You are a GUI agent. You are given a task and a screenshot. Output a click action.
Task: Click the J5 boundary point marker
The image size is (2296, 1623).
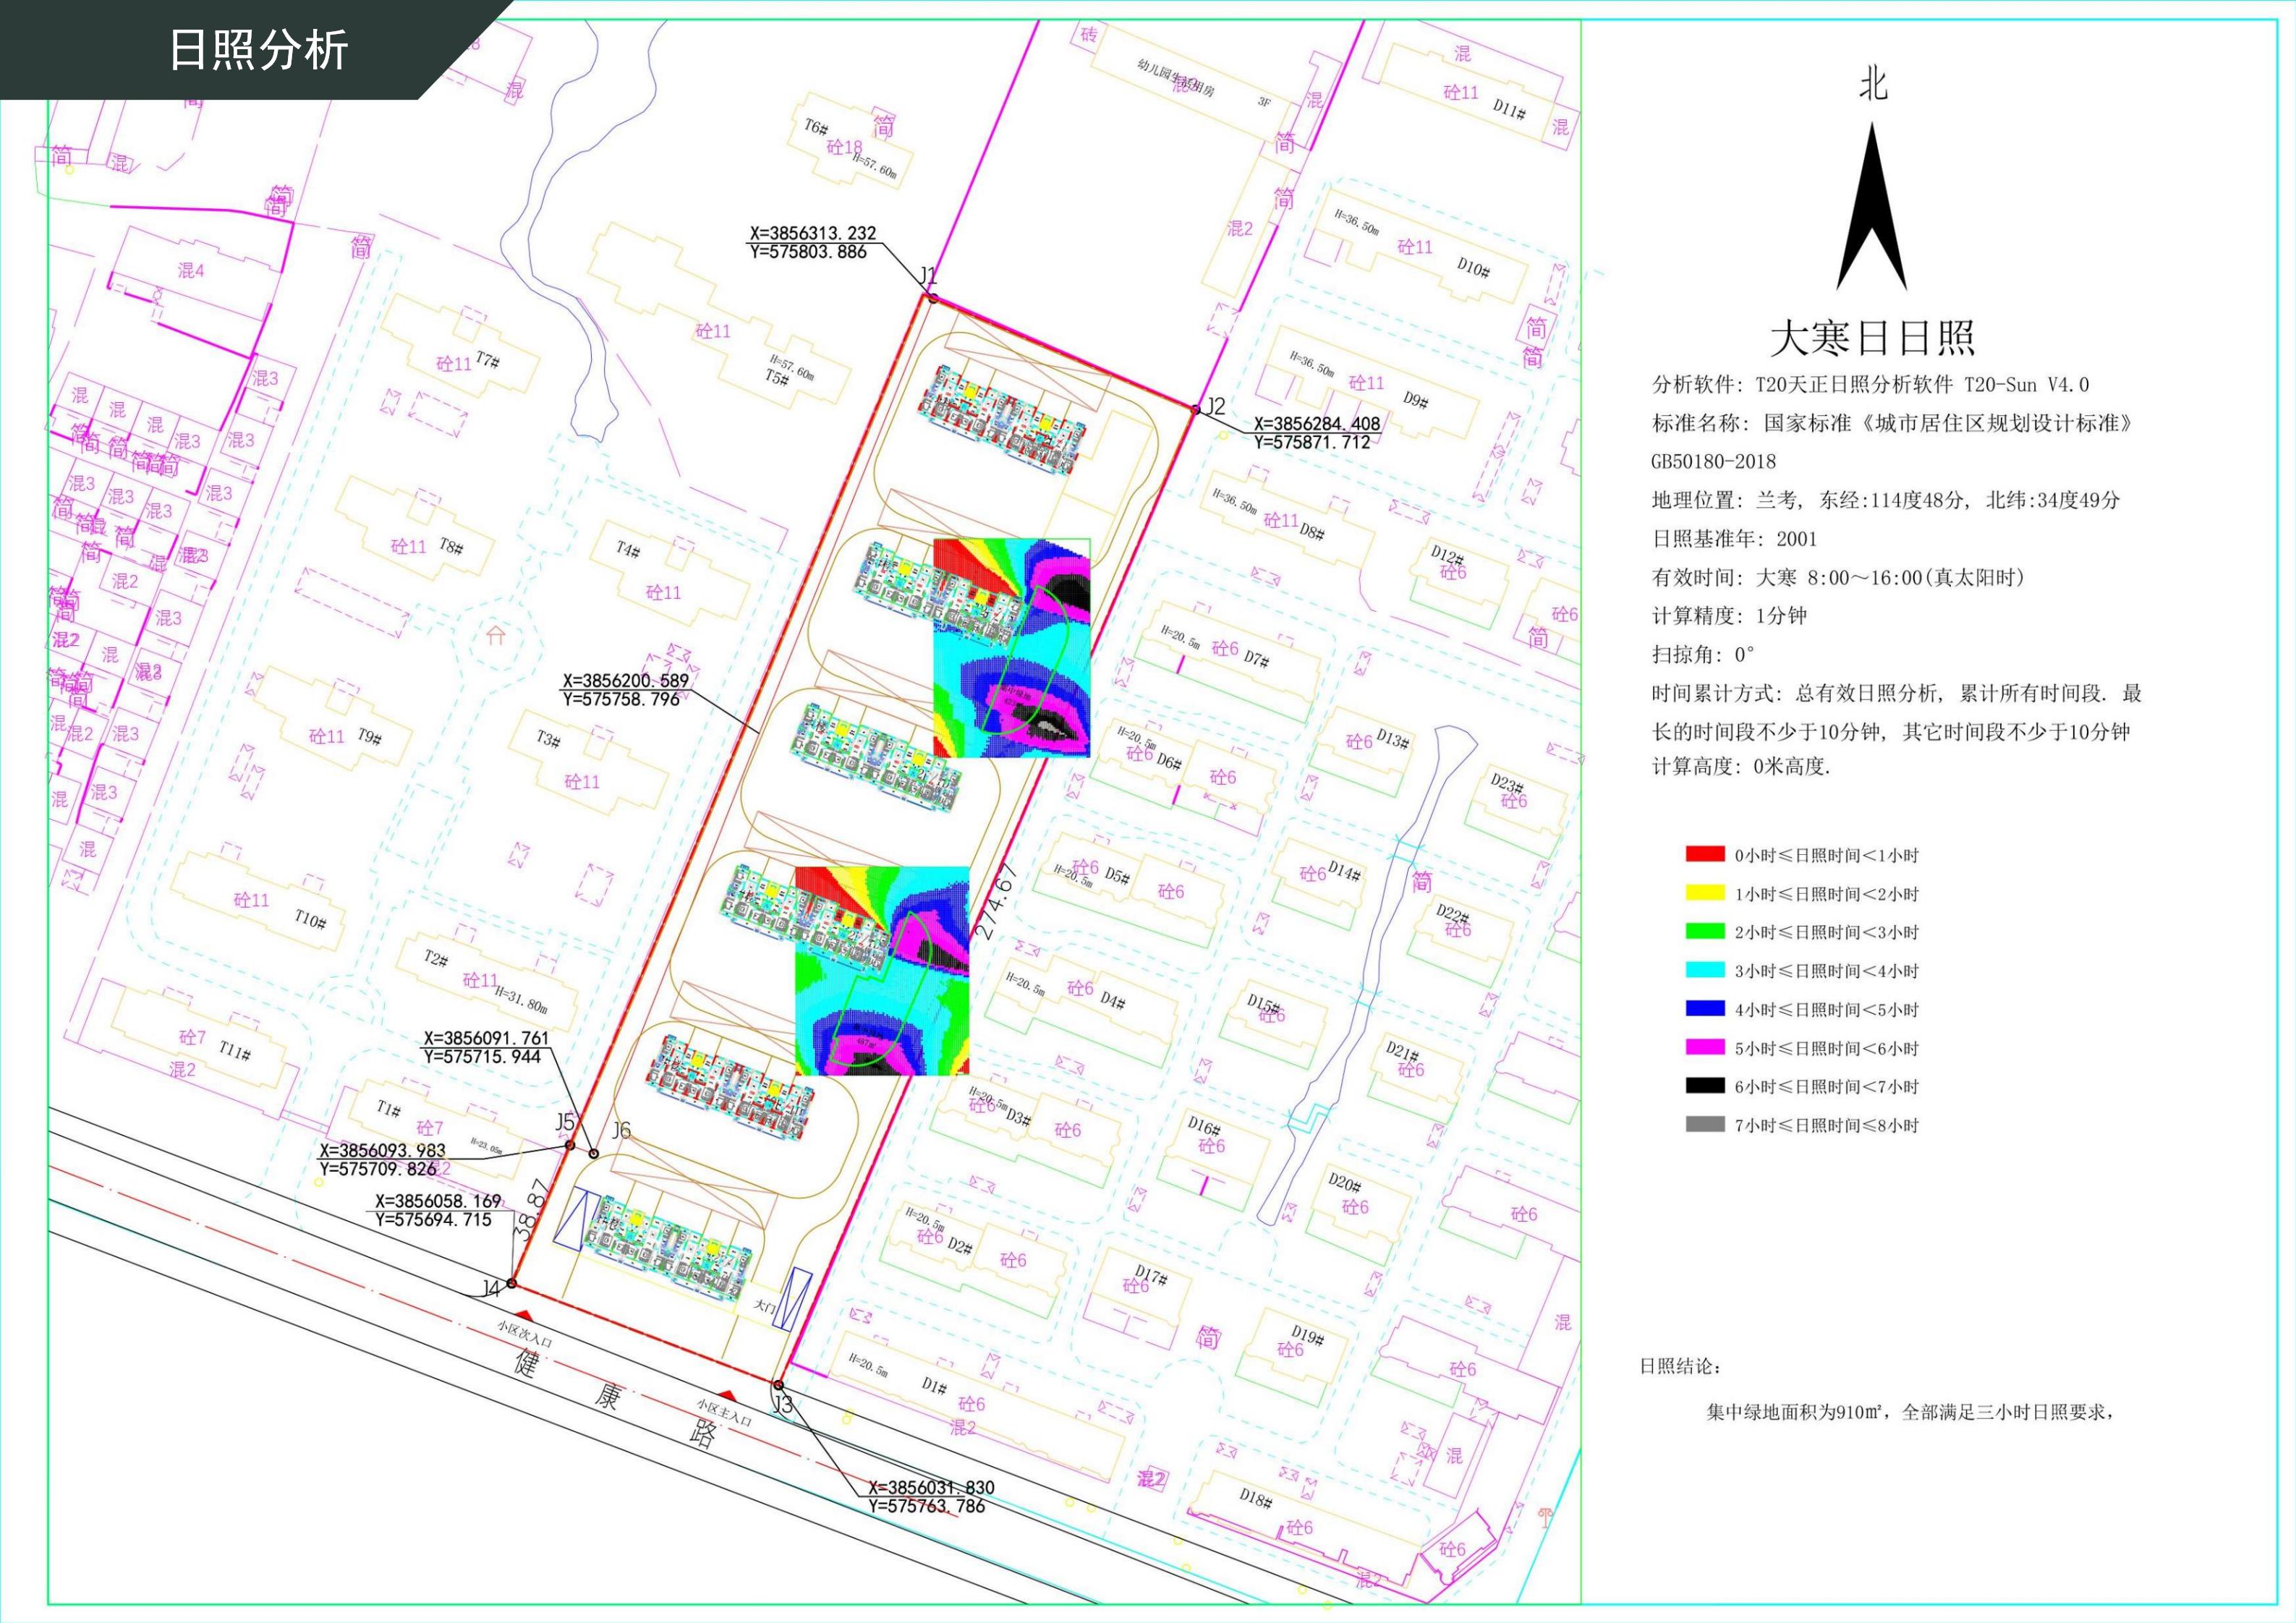pyautogui.click(x=570, y=1145)
